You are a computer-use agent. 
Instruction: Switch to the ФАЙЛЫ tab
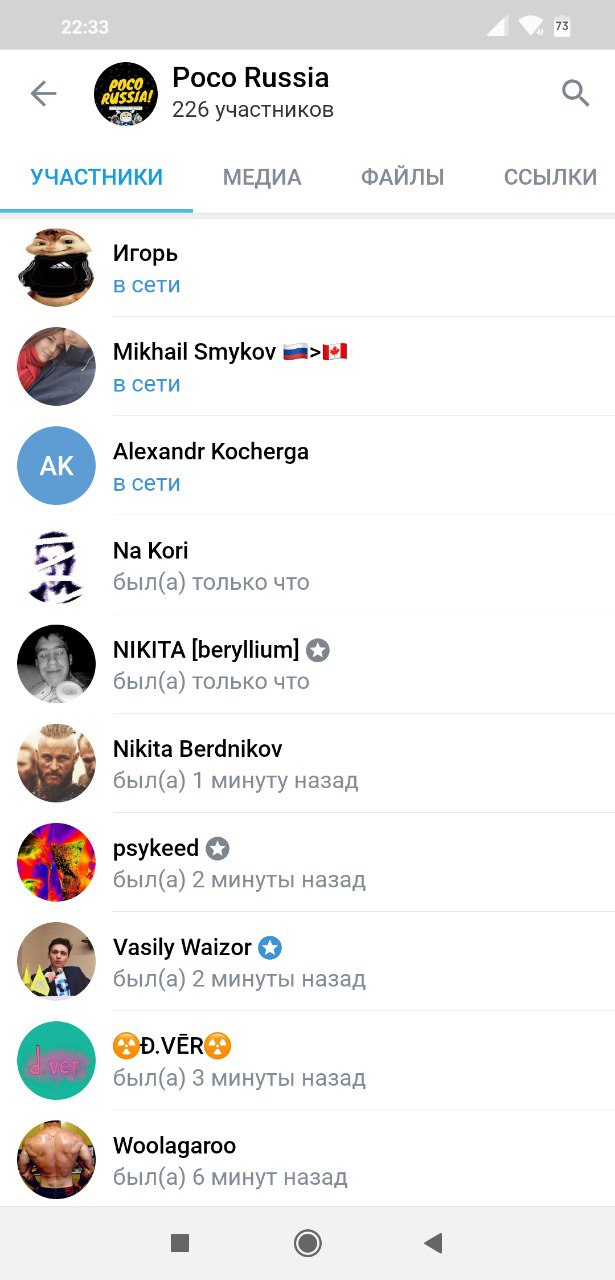[402, 178]
